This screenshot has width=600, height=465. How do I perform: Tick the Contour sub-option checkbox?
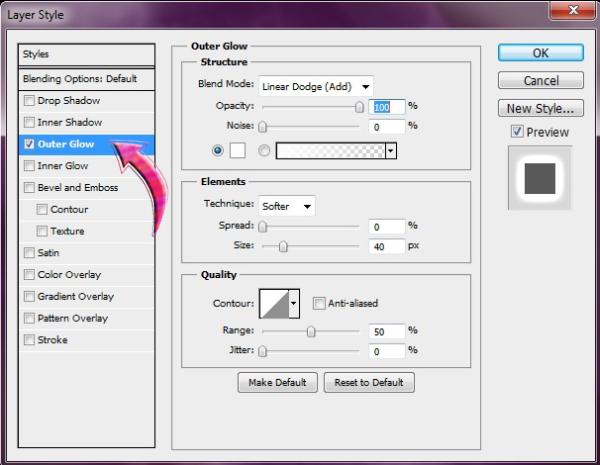[42, 209]
